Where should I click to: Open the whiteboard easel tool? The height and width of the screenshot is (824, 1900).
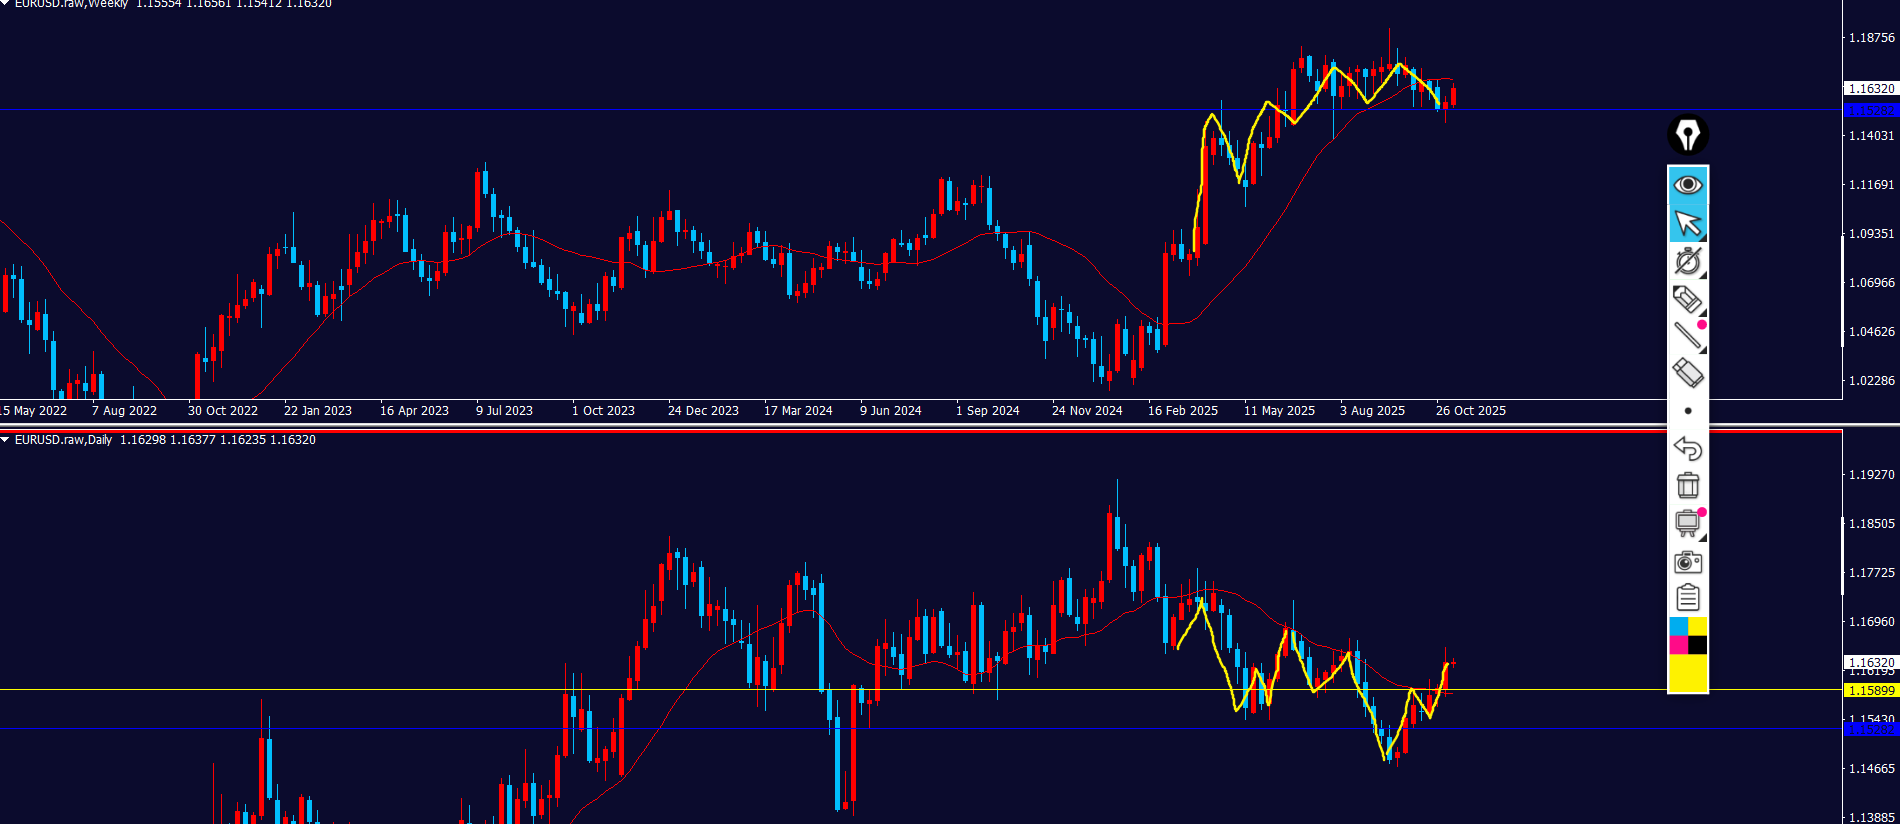point(1688,523)
